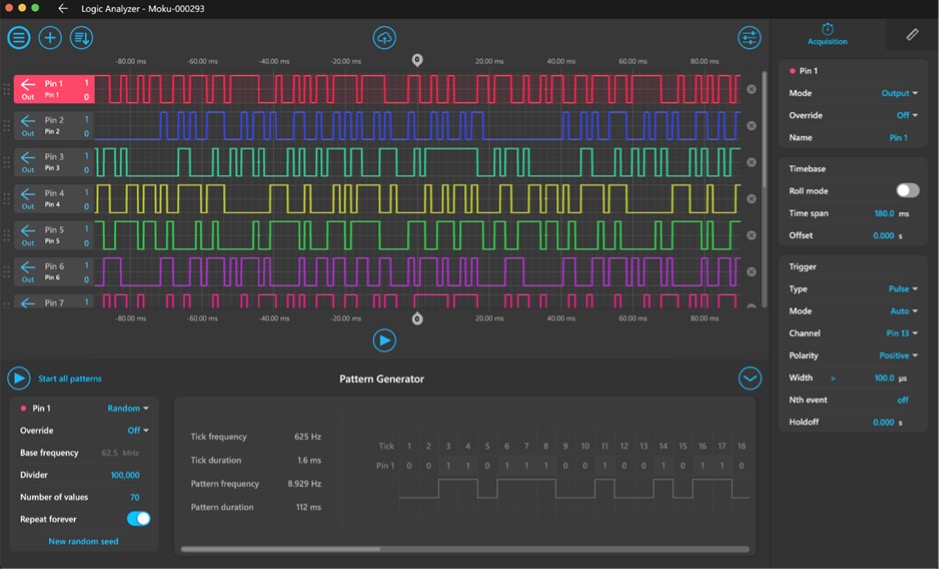The width and height of the screenshot is (941, 570).
Task: Open the Trigger Channel Pin 13 dropdown
Action: pos(901,333)
